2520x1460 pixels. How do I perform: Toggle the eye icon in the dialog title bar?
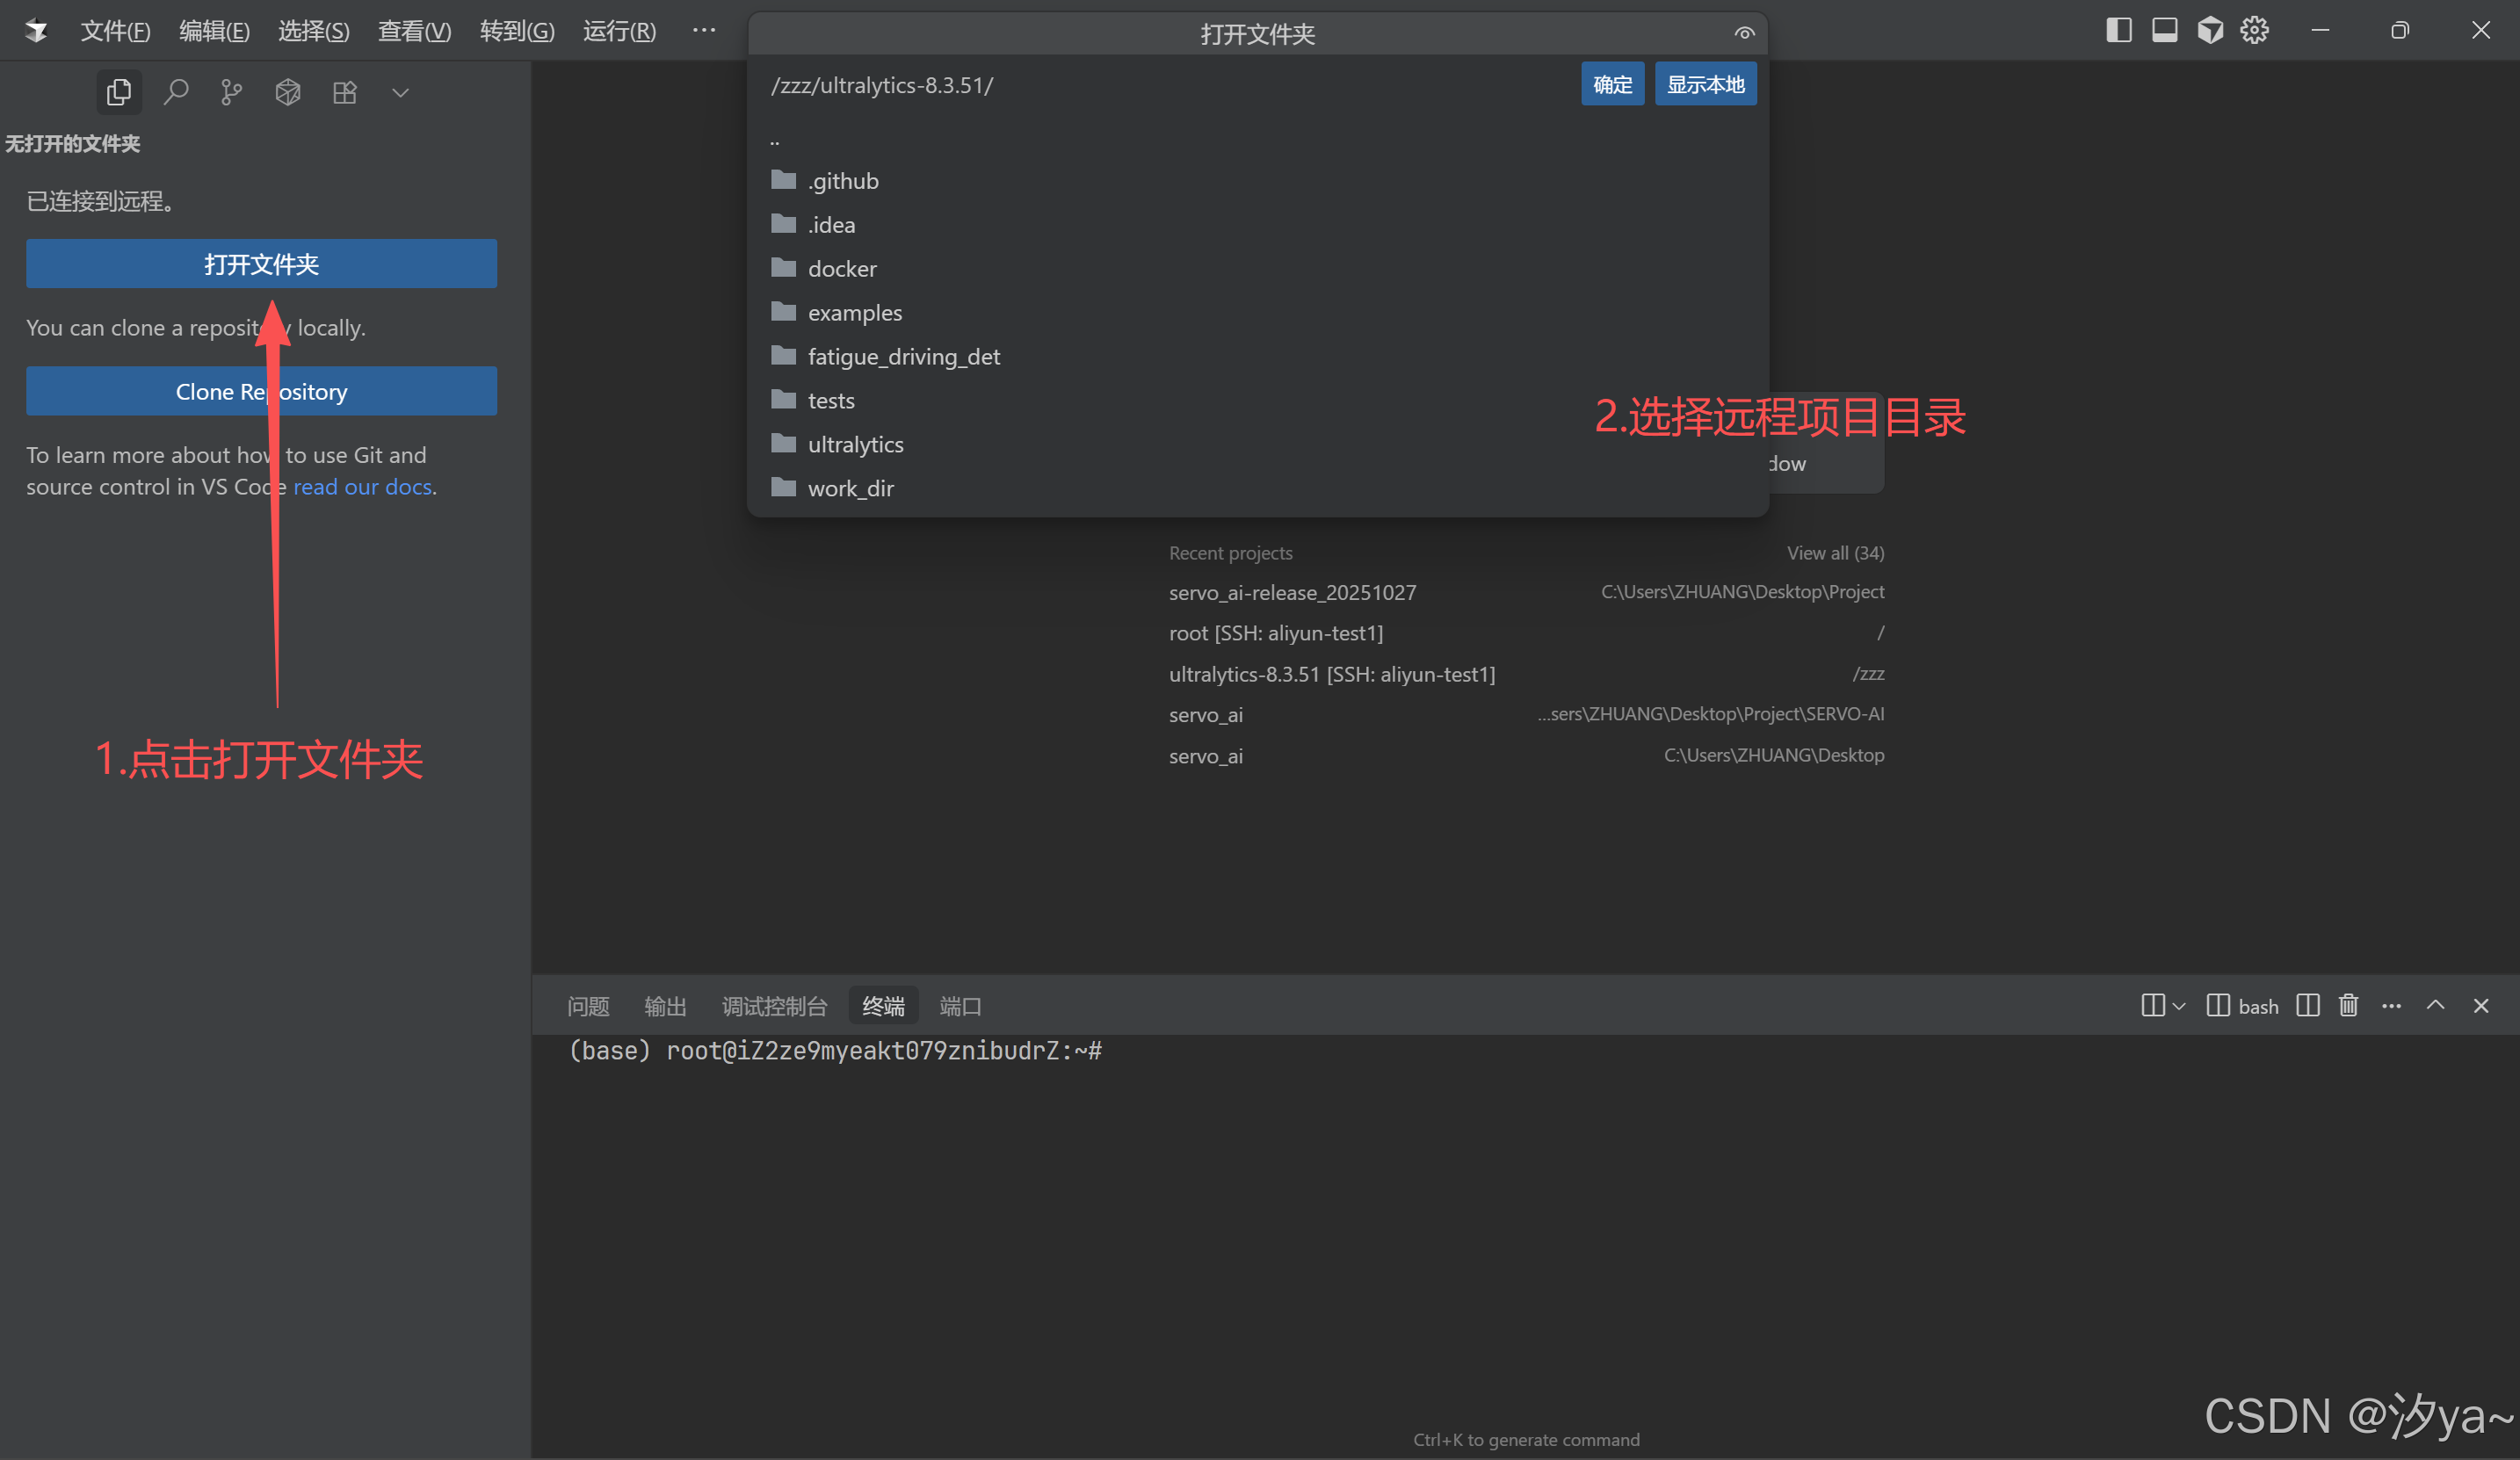coord(1743,33)
